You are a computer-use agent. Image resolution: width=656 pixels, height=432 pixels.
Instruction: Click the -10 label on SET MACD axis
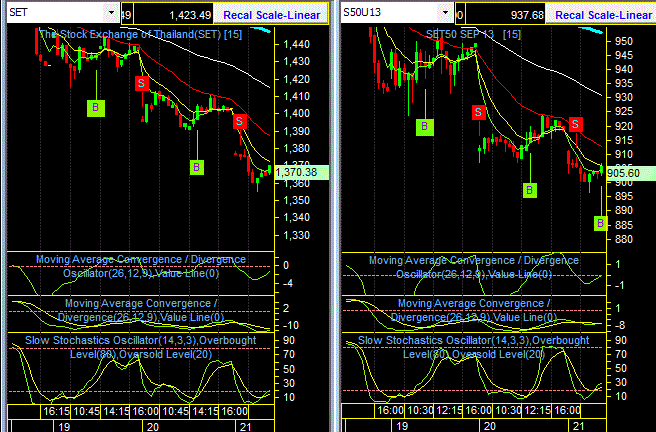point(291,325)
